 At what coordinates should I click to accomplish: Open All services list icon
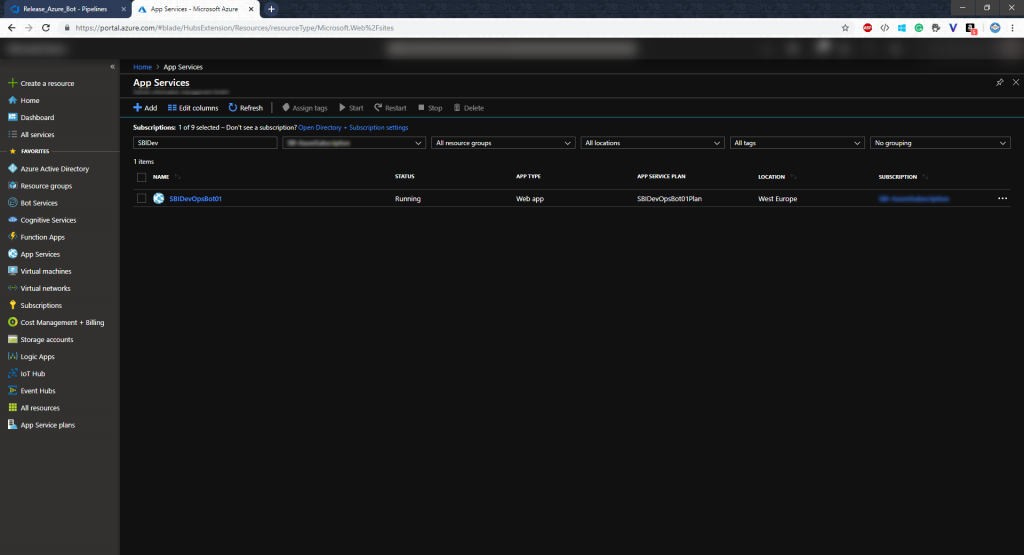point(12,134)
